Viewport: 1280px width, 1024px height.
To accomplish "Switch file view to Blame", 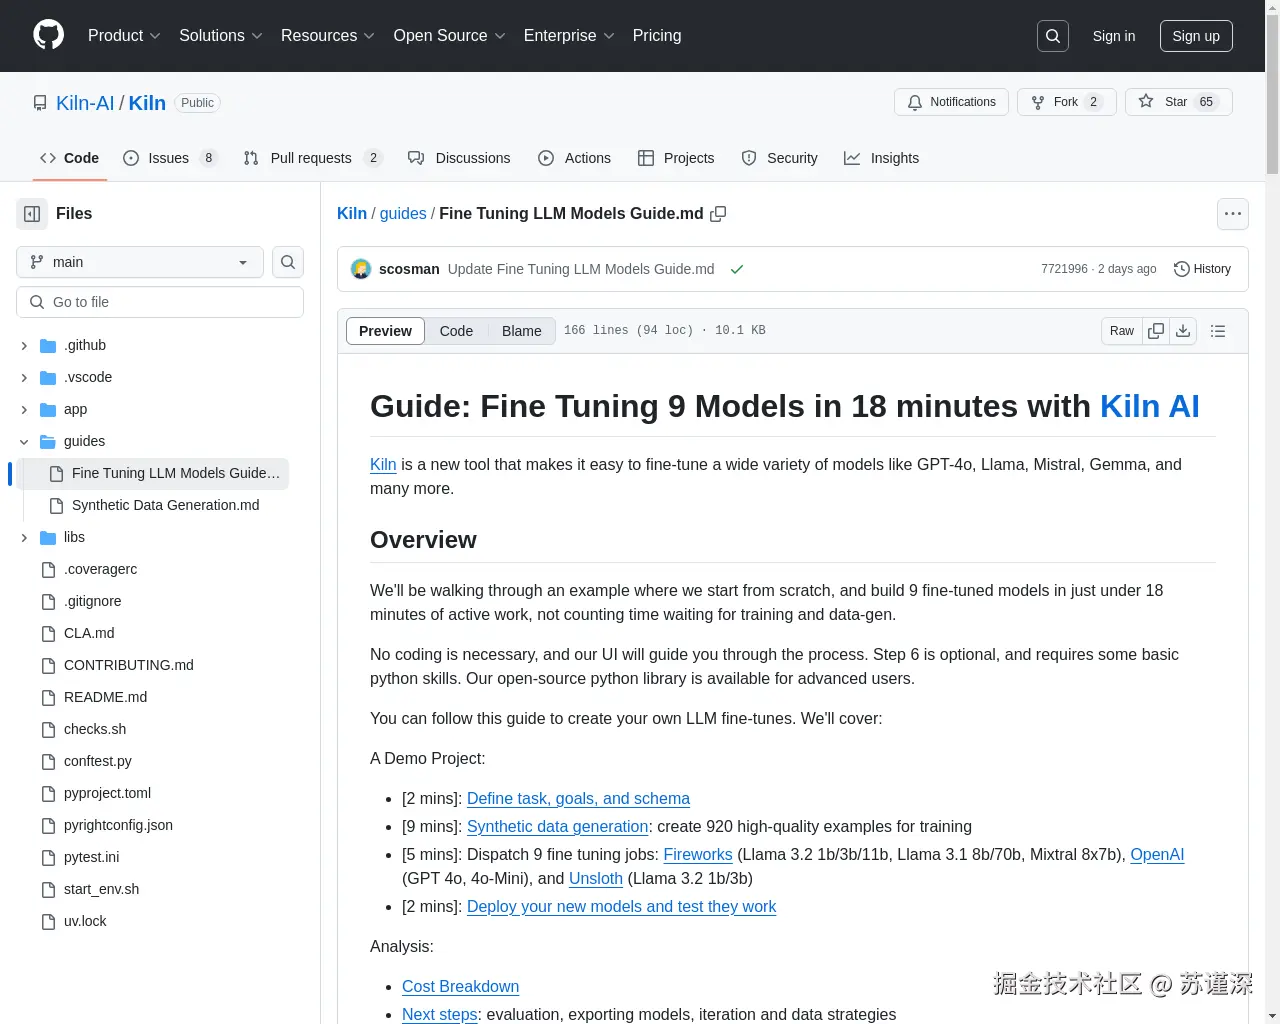I will click(x=521, y=331).
